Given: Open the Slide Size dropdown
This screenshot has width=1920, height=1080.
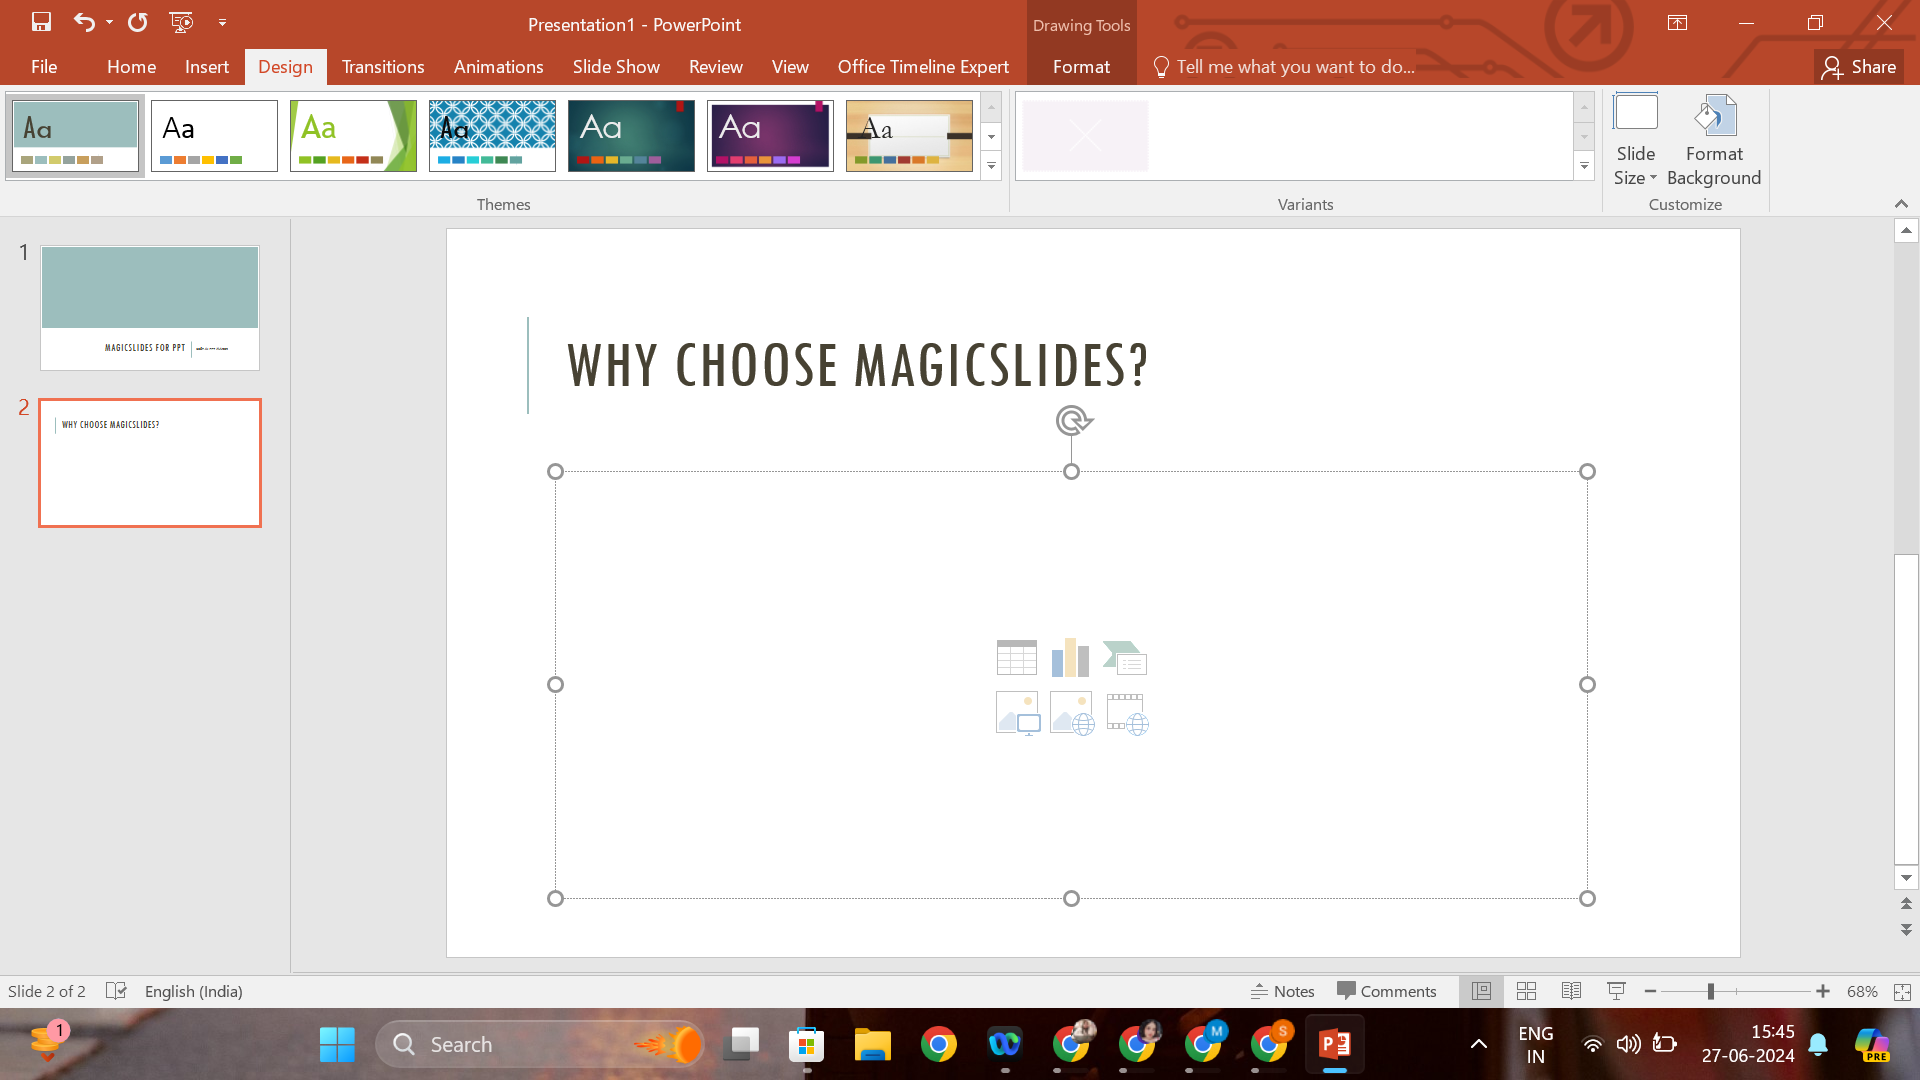Looking at the screenshot, I should point(1635,140).
